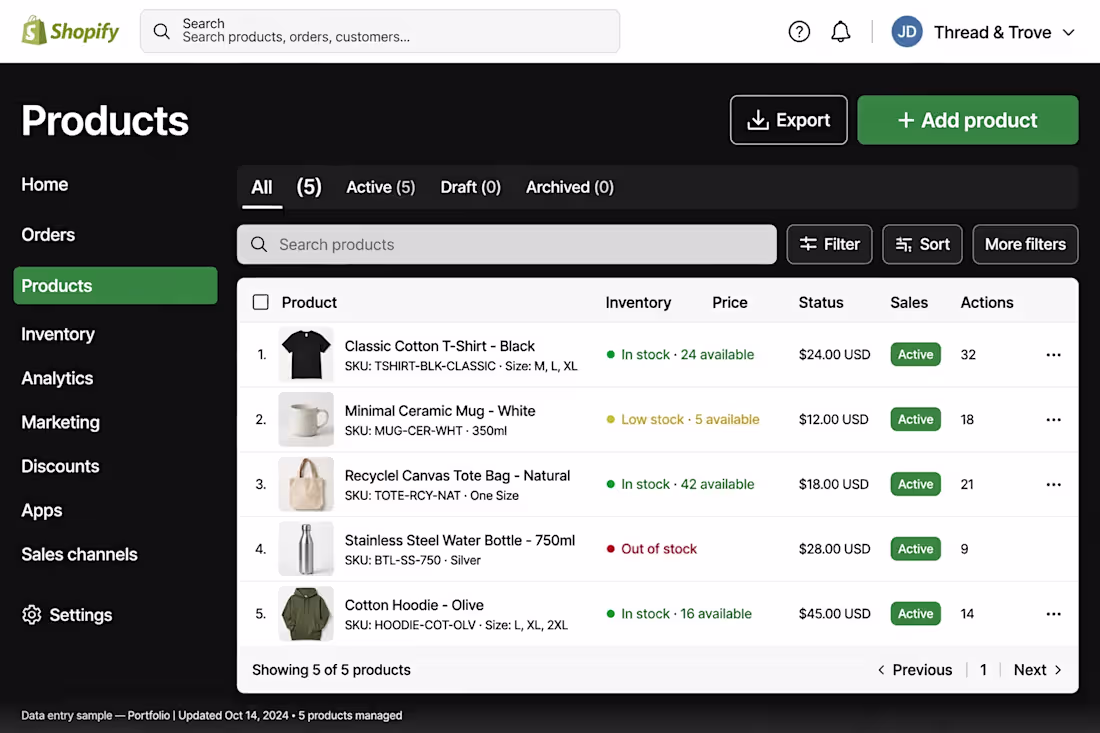Viewport: 1100px width, 733px height.
Task: Open actions menu for Minimal Ceramic Mug
Action: [x=1053, y=419]
